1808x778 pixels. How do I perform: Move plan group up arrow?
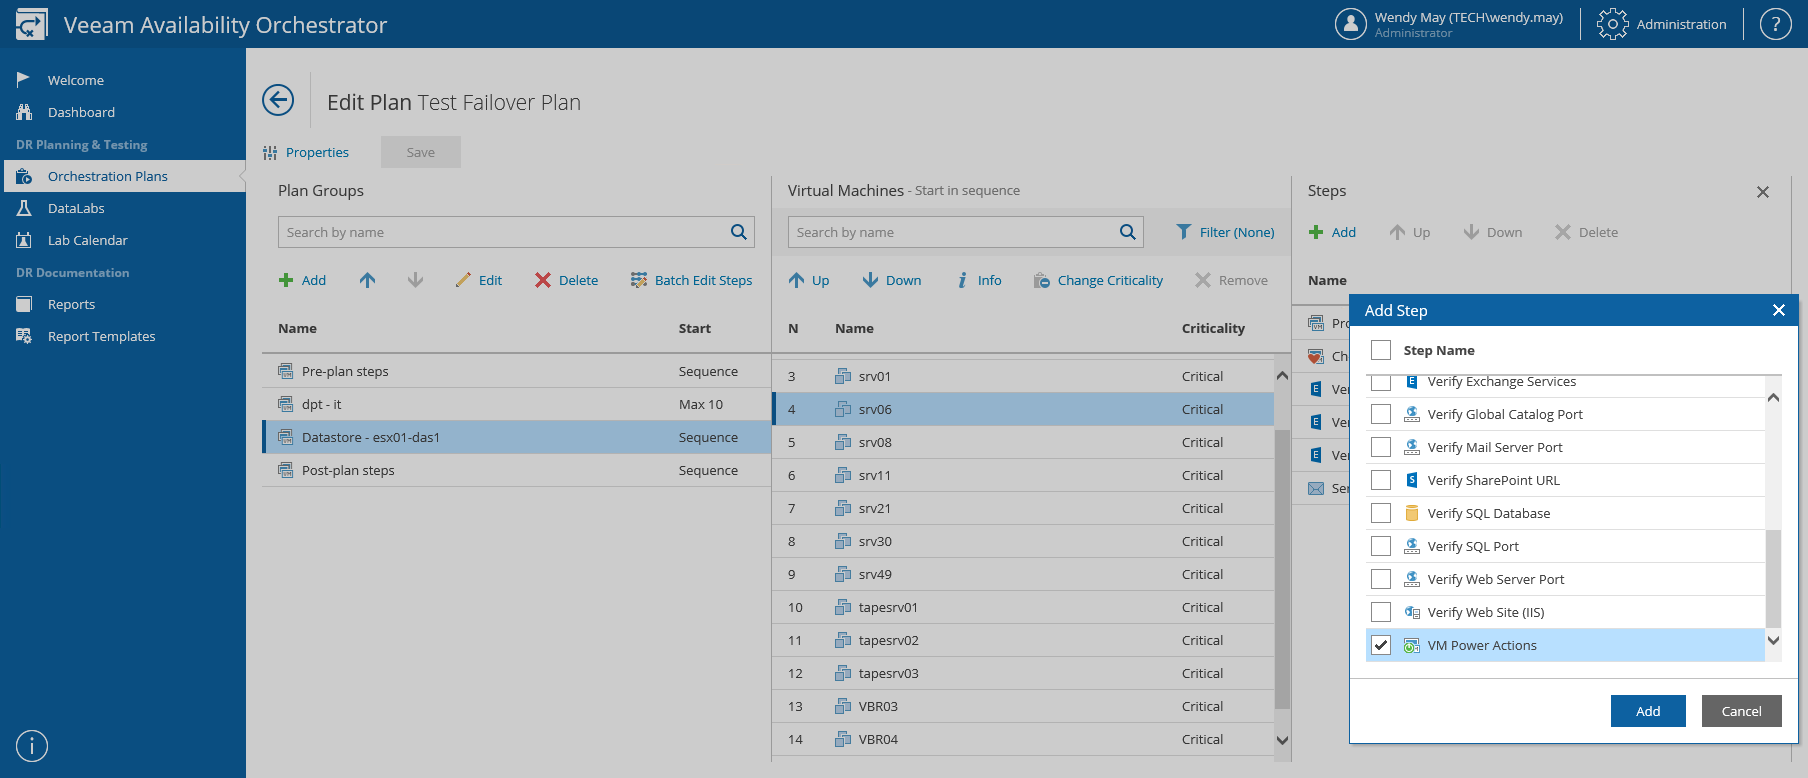click(367, 280)
